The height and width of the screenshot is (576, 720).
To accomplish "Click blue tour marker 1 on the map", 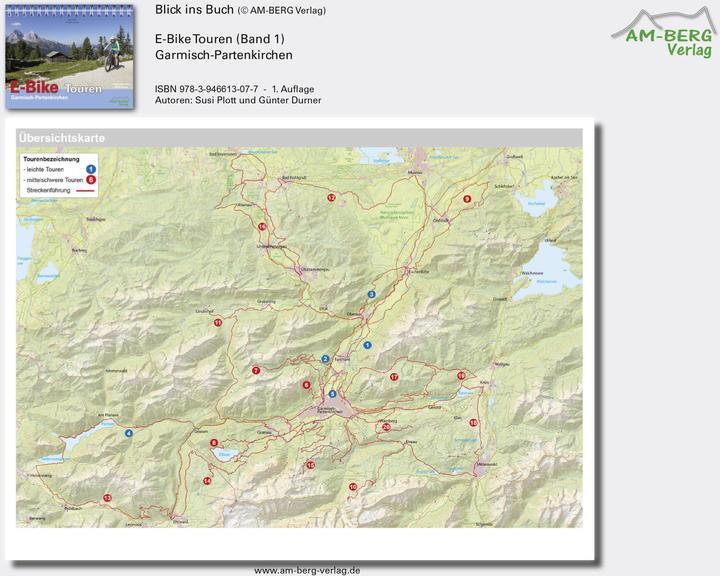I will click(367, 345).
